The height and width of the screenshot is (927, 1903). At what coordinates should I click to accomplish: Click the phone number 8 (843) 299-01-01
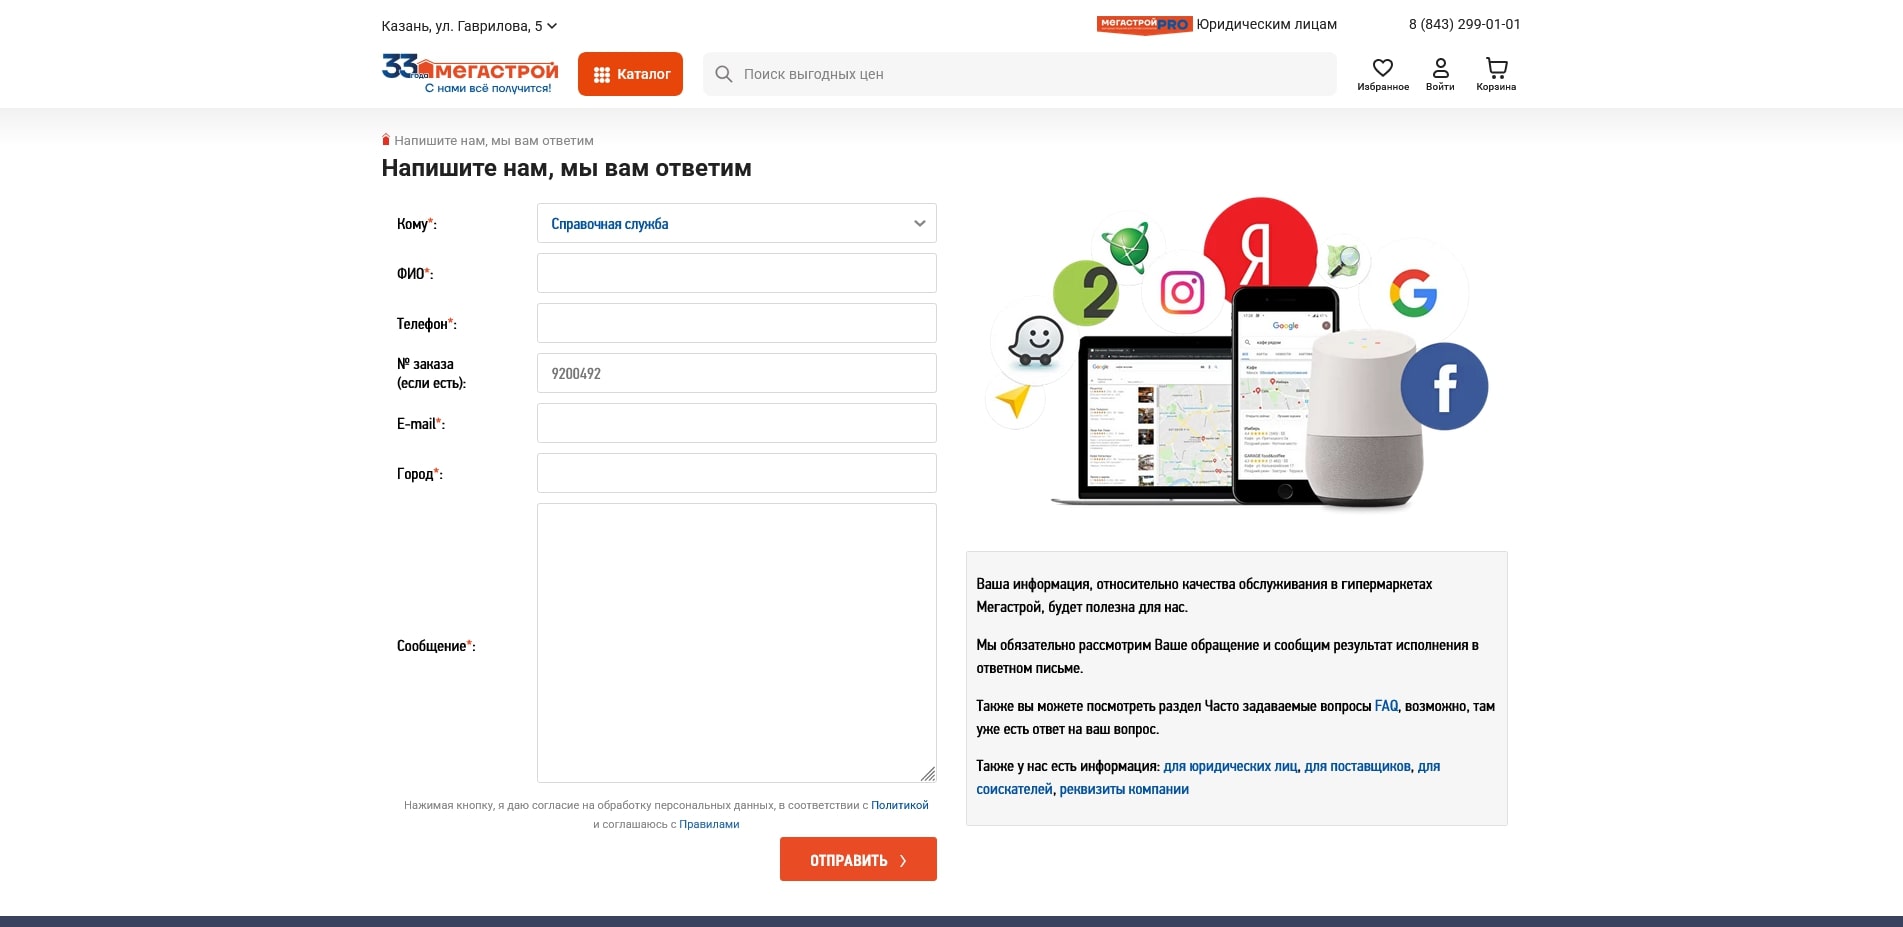tap(1464, 24)
